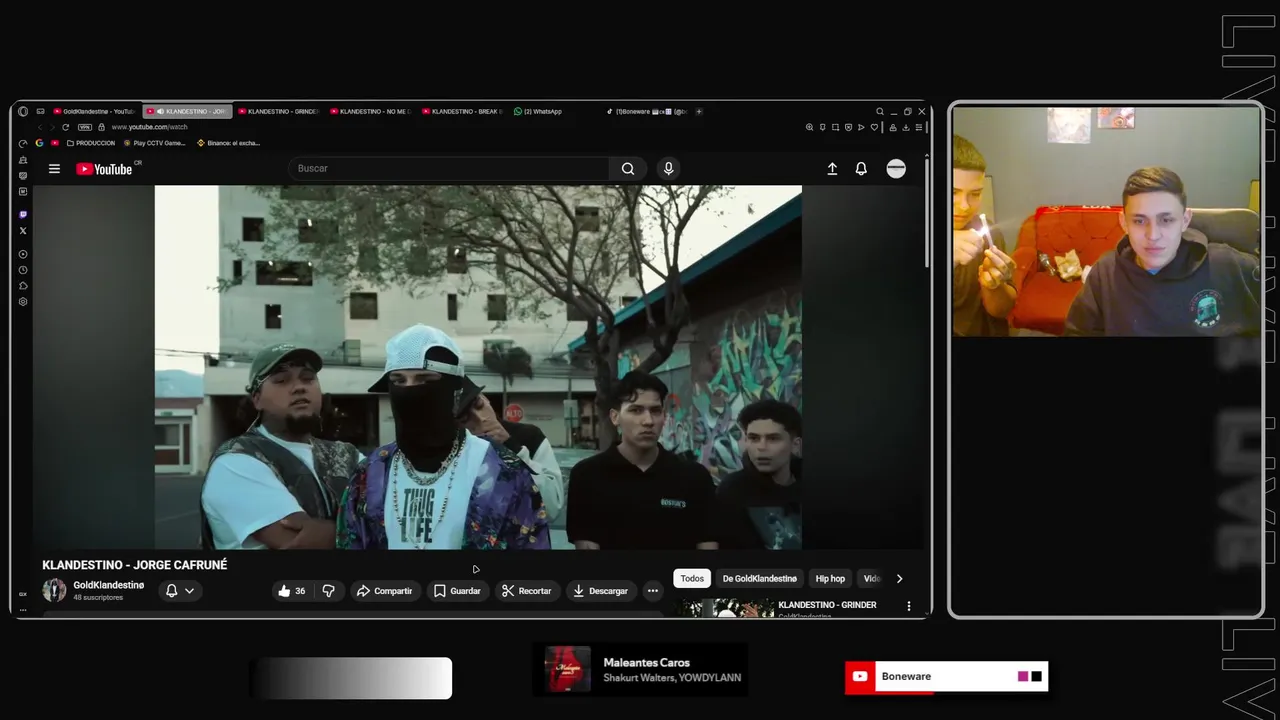Open the Google bookmark icon
This screenshot has height=720, width=1280.
[x=39, y=143]
